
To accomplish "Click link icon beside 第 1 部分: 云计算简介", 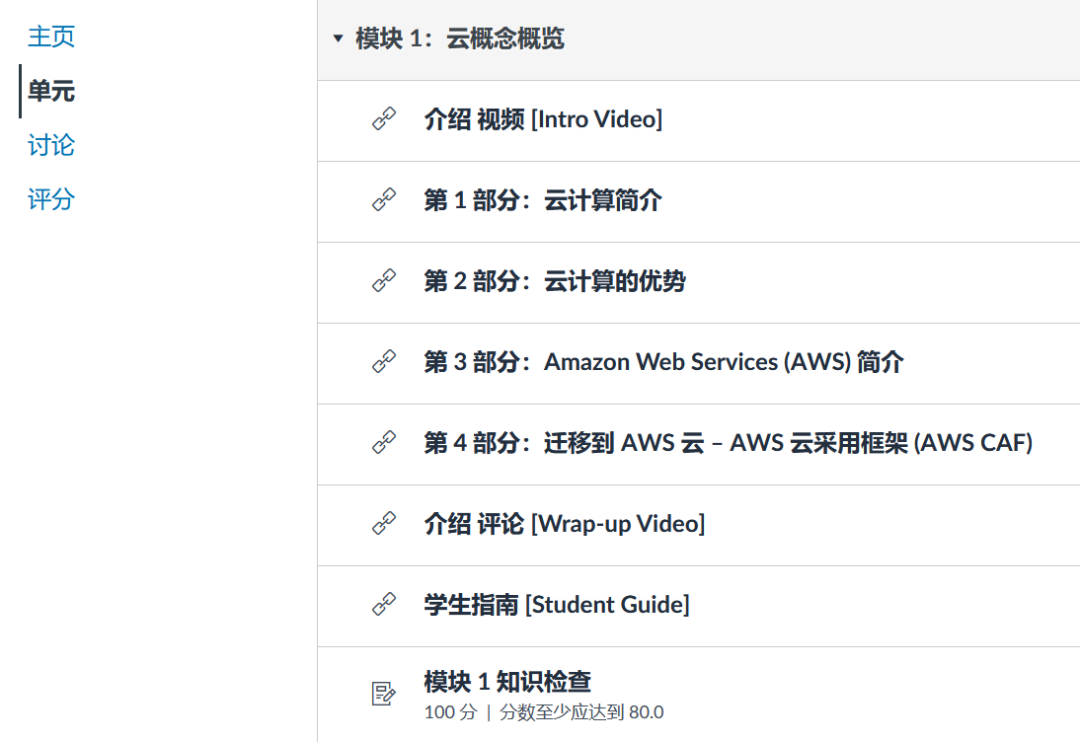I will (x=384, y=200).
